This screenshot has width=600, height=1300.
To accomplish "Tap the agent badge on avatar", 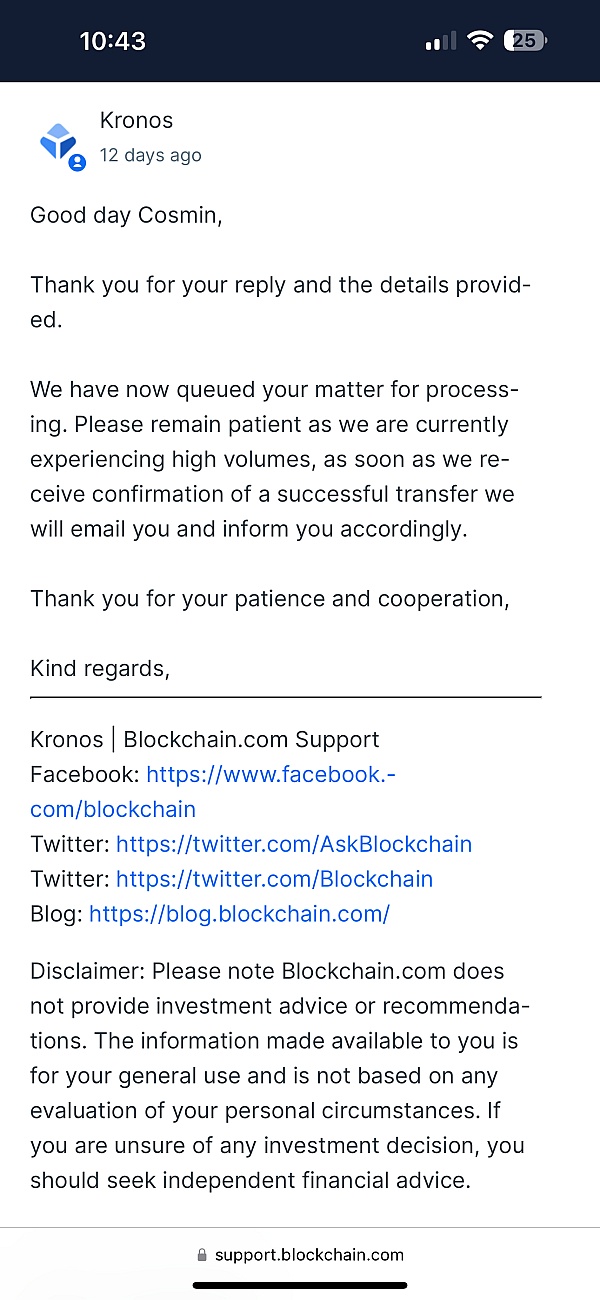I will click(77, 163).
